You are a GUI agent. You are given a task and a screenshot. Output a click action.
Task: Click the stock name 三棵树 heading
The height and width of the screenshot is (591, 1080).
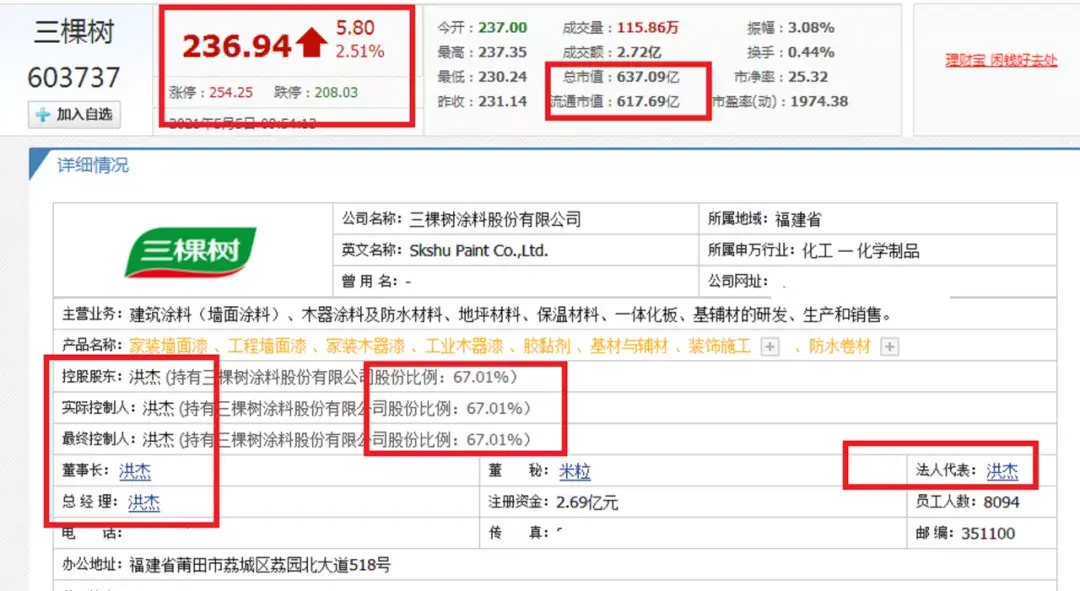point(74,32)
